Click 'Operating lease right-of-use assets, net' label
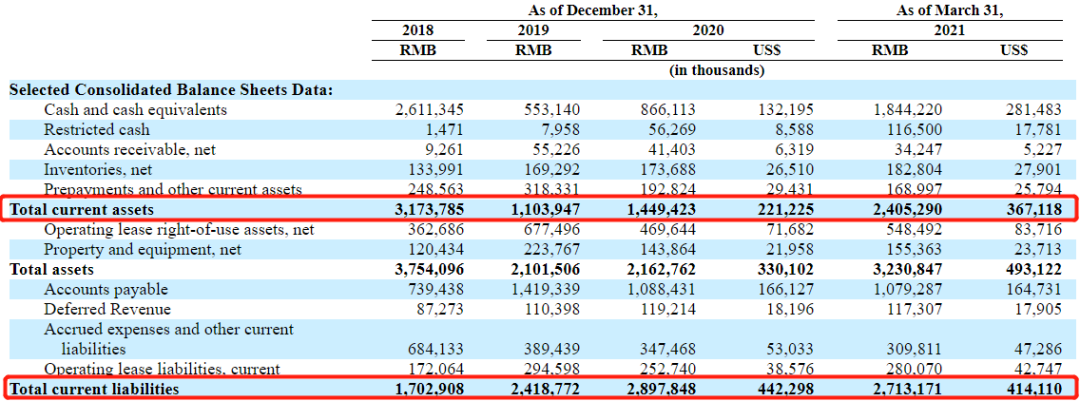This screenshot has width=1080, height=401. click(x=179, y=229)
